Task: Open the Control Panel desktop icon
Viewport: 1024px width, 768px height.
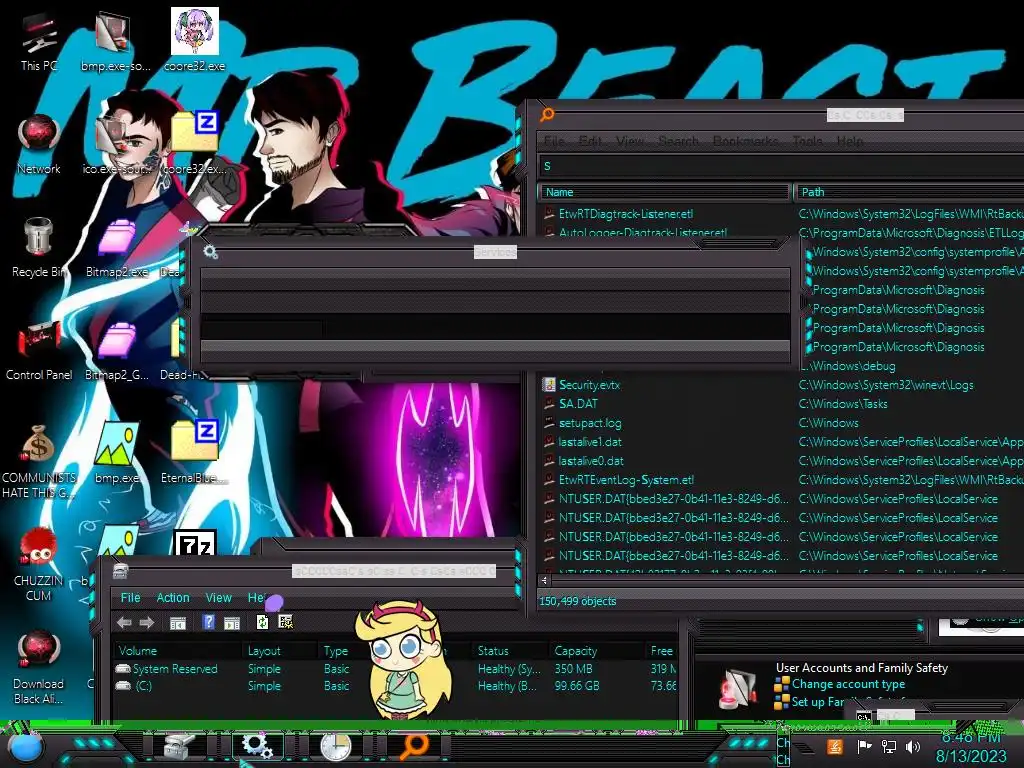Action: (x=39, y=349)
